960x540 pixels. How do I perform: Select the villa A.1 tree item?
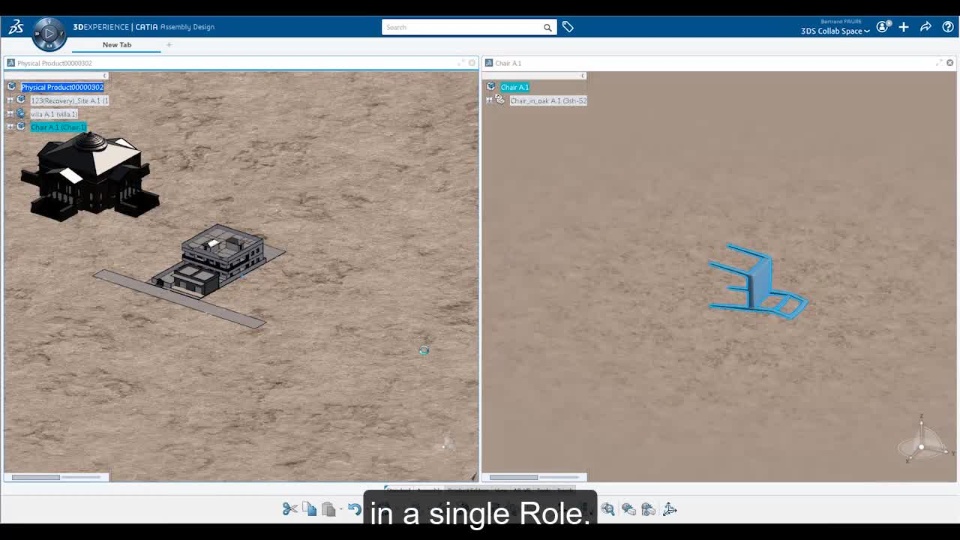click(54, 114)
